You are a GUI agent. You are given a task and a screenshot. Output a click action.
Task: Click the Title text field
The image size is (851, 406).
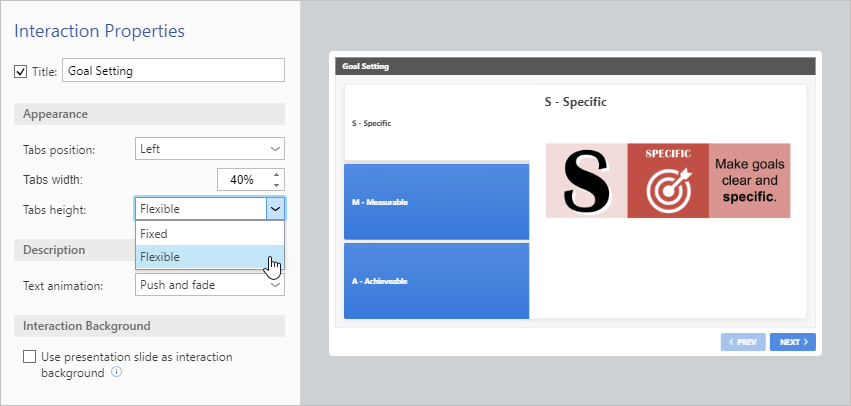[x=173, y=71]
